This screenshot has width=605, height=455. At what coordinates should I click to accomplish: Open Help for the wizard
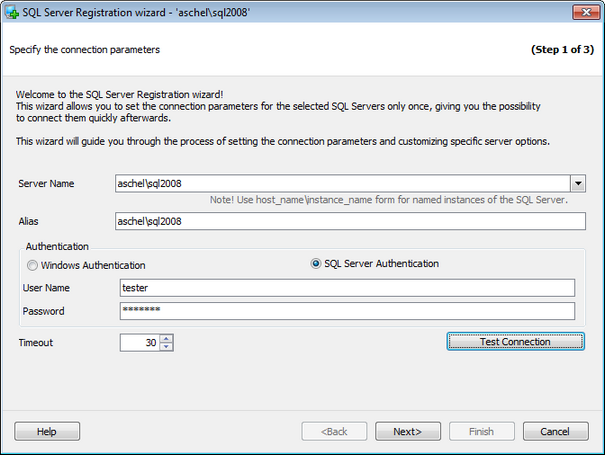47,431
